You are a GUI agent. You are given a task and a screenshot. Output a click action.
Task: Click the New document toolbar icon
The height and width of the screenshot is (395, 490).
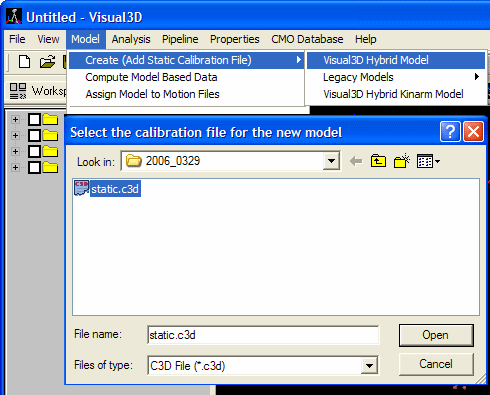coord(24,62)
